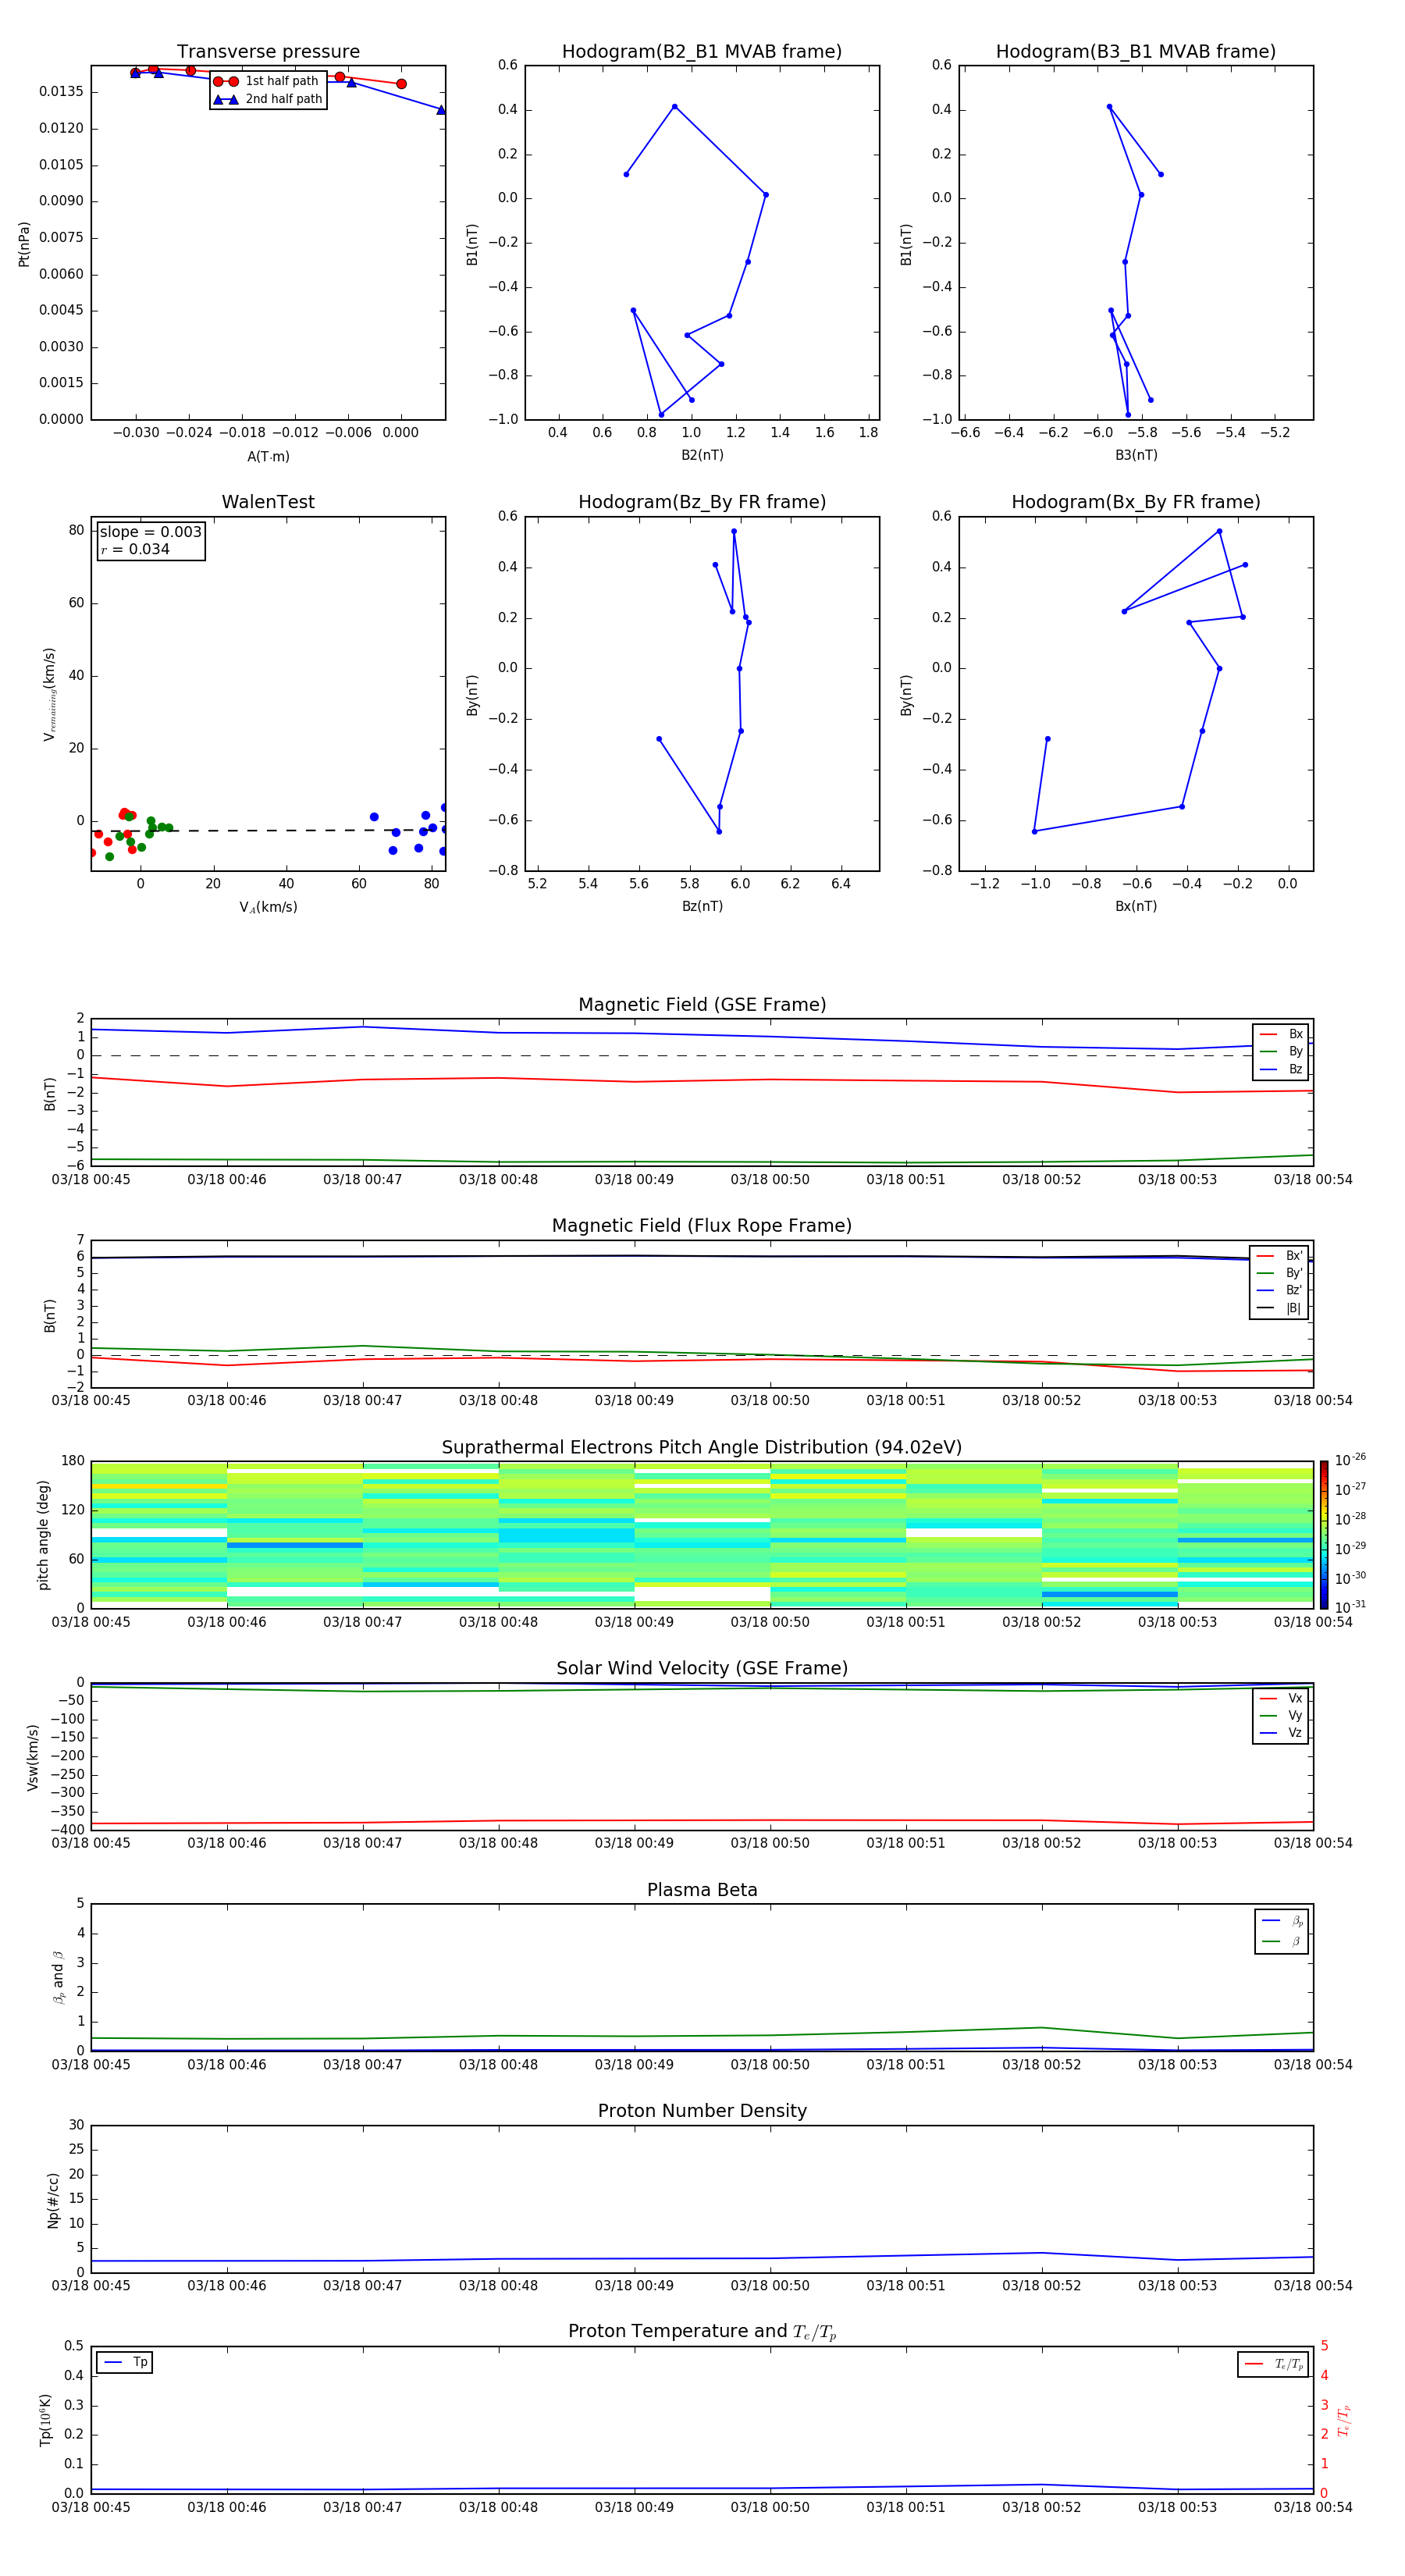Screen dimensions: 1405x2576
Task: Click the blue triangle marker beside "2nd half path"
Action: pos(225,99)
